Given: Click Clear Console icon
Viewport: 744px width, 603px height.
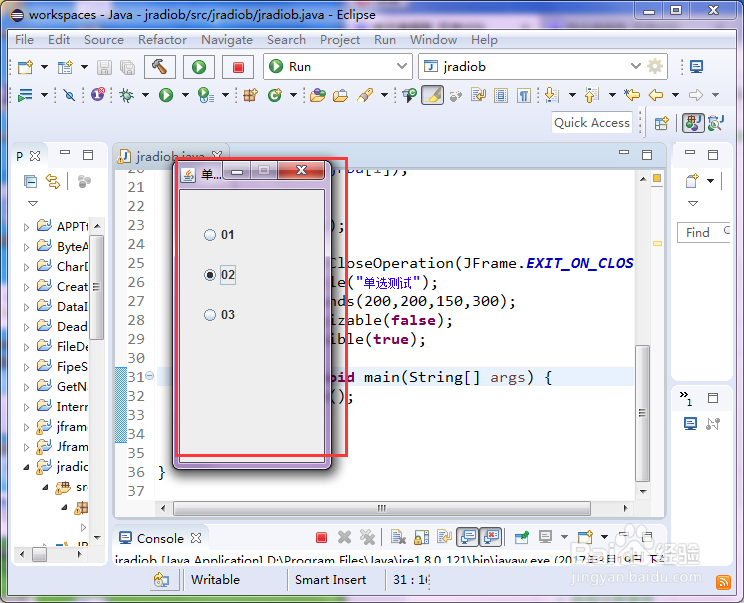Looking at the screenshot, I should [398, 538].
